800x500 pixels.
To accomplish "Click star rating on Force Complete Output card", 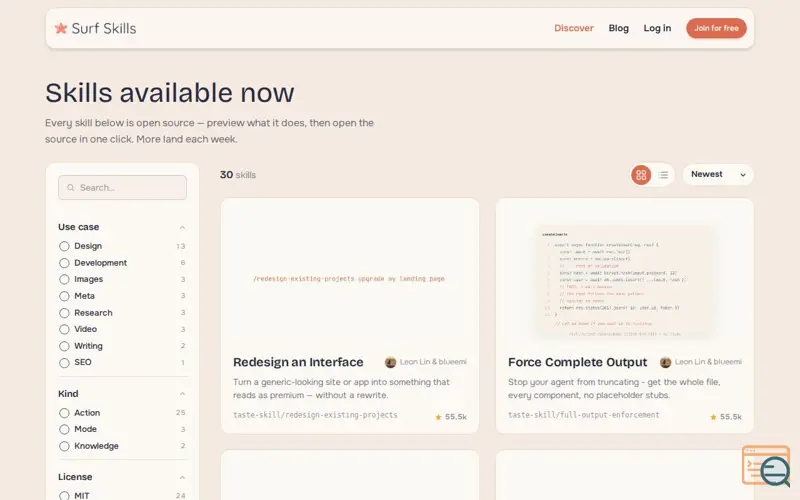I will coord(726,417).
